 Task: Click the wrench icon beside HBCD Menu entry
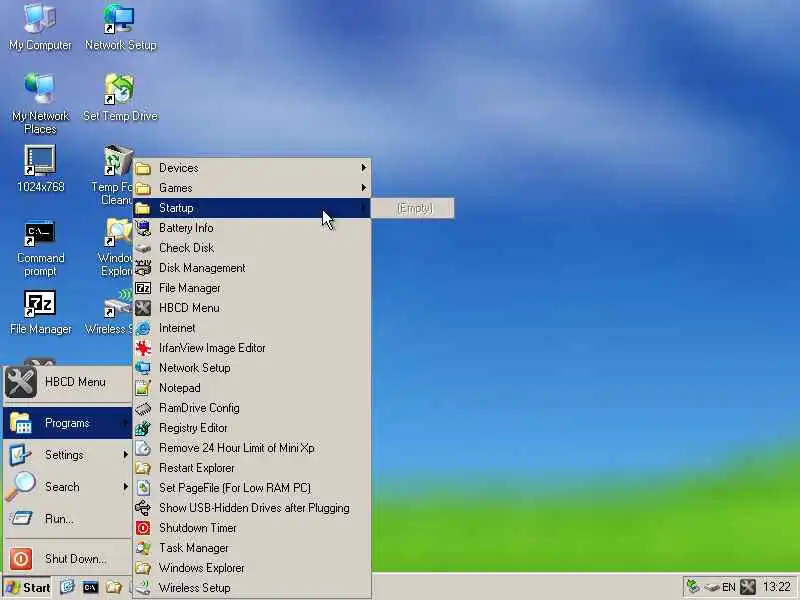coord(143,308)
